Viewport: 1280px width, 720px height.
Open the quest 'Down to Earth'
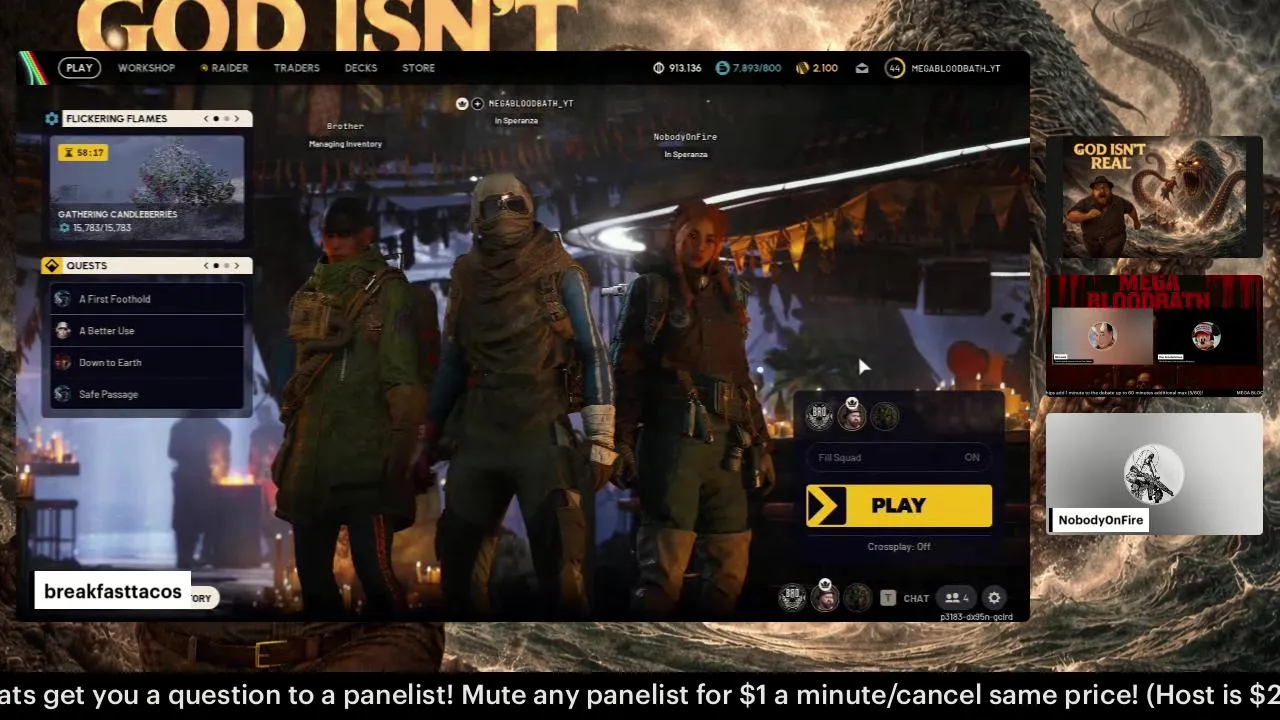(x=147, y=363)
